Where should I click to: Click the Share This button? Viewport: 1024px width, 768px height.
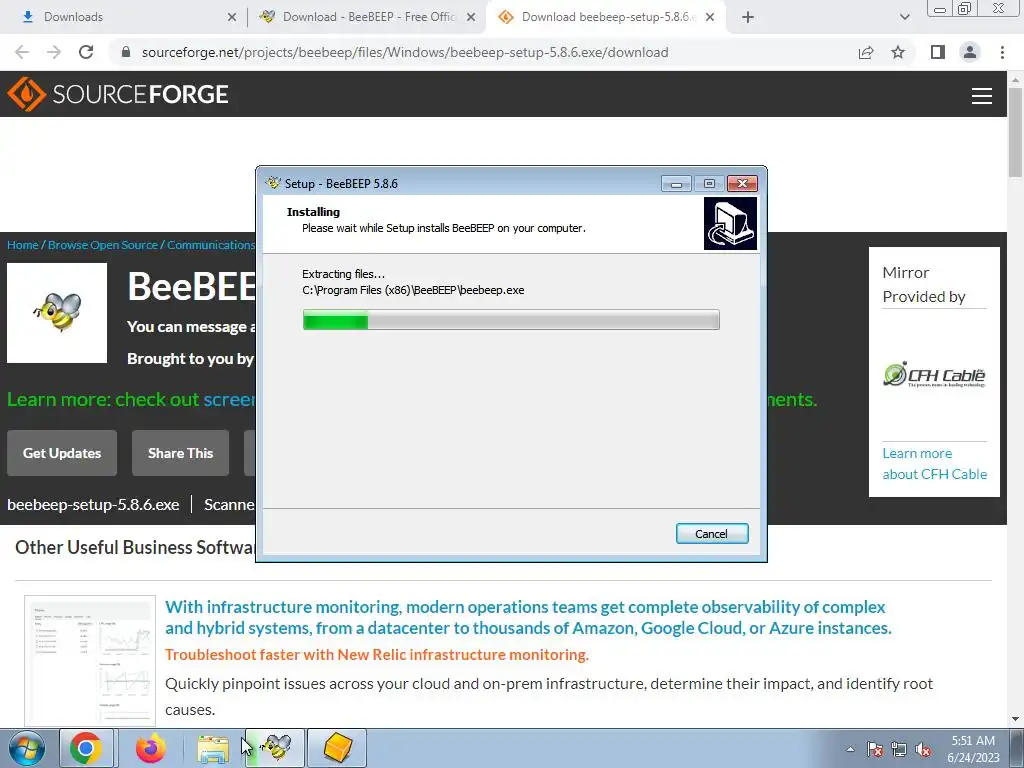point(180,453)
